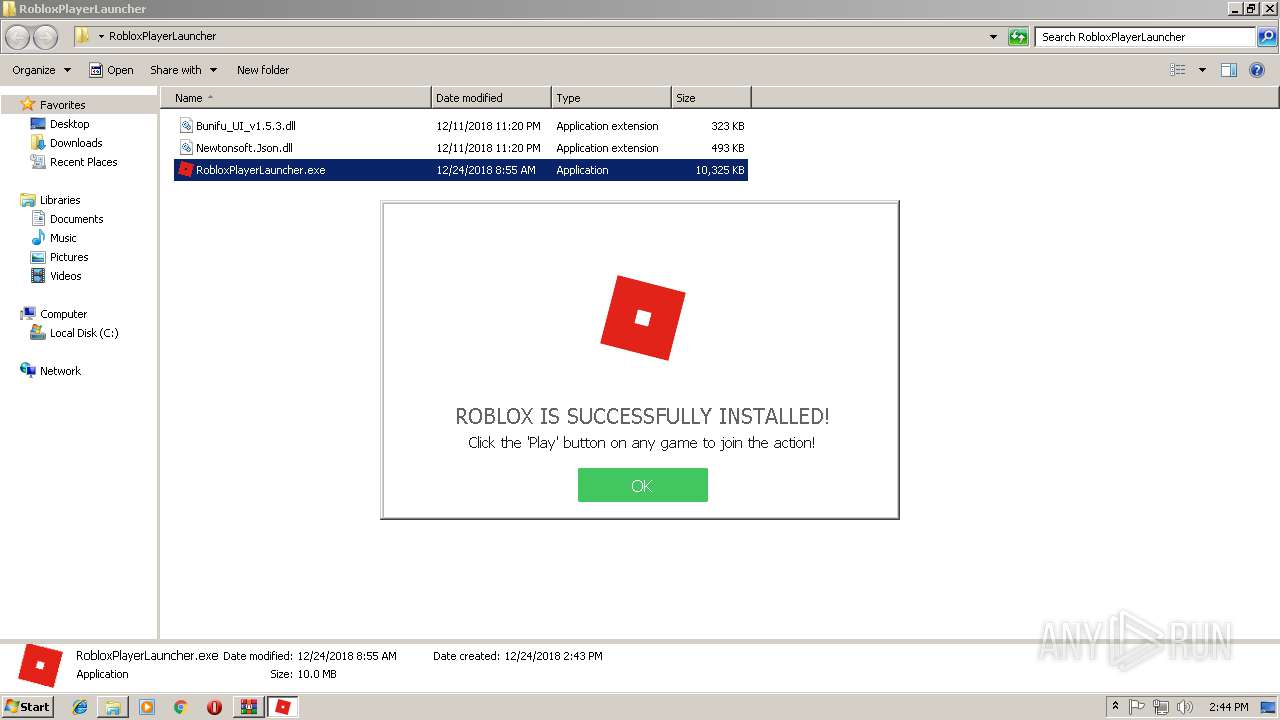The height and width of the screenshot is (720, 1280).
Task: Sort by Date modified column header
Action: (x=491, y=98)
